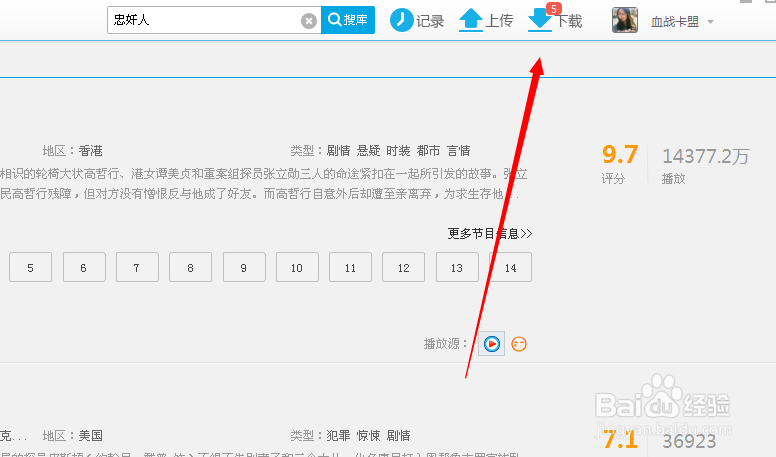Select episode 13
The height and width of the screenshot is (457, 776).
[457, 267]
